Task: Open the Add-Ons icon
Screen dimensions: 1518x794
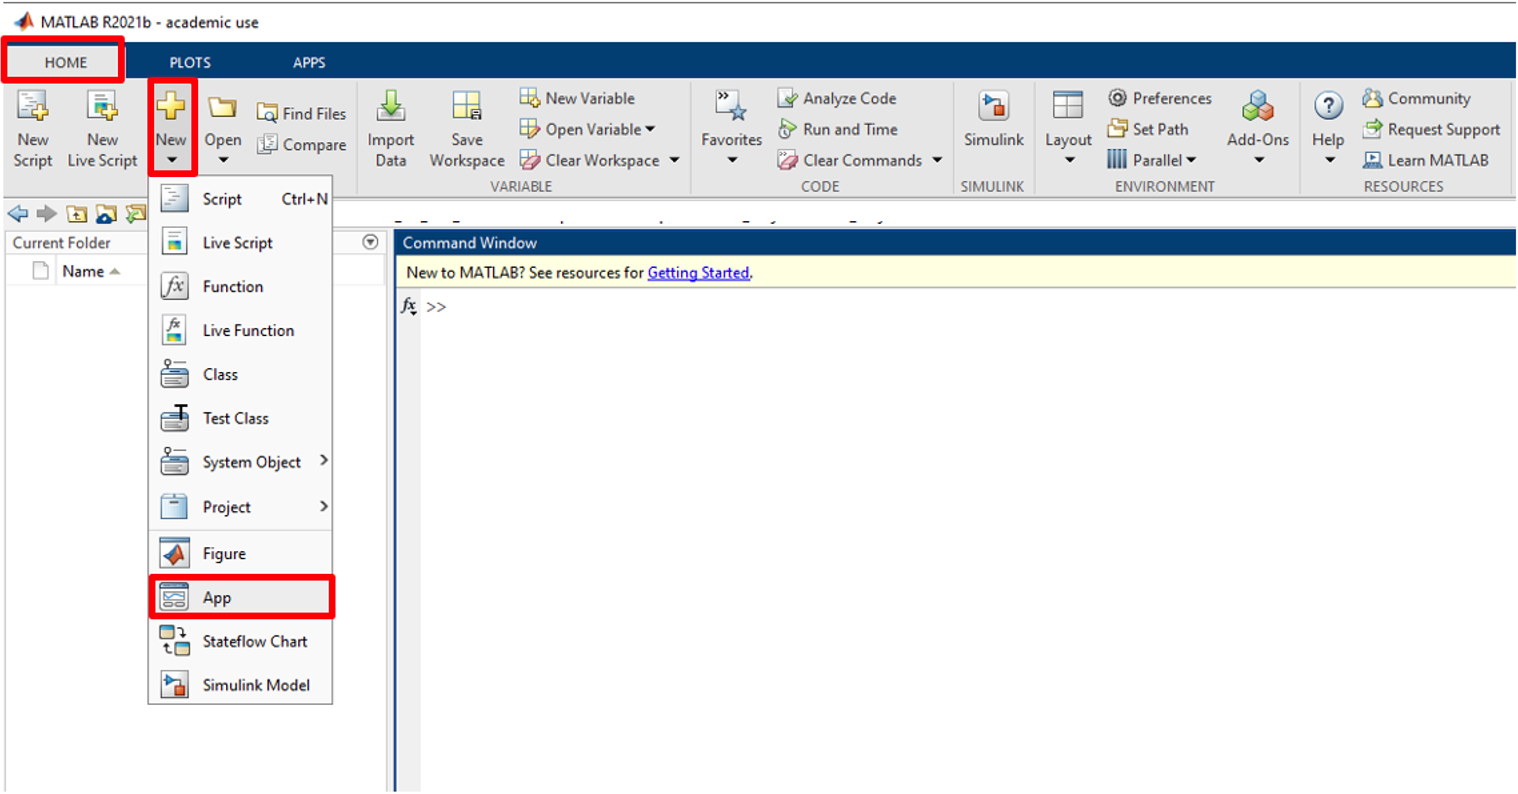Action: 1257,107
